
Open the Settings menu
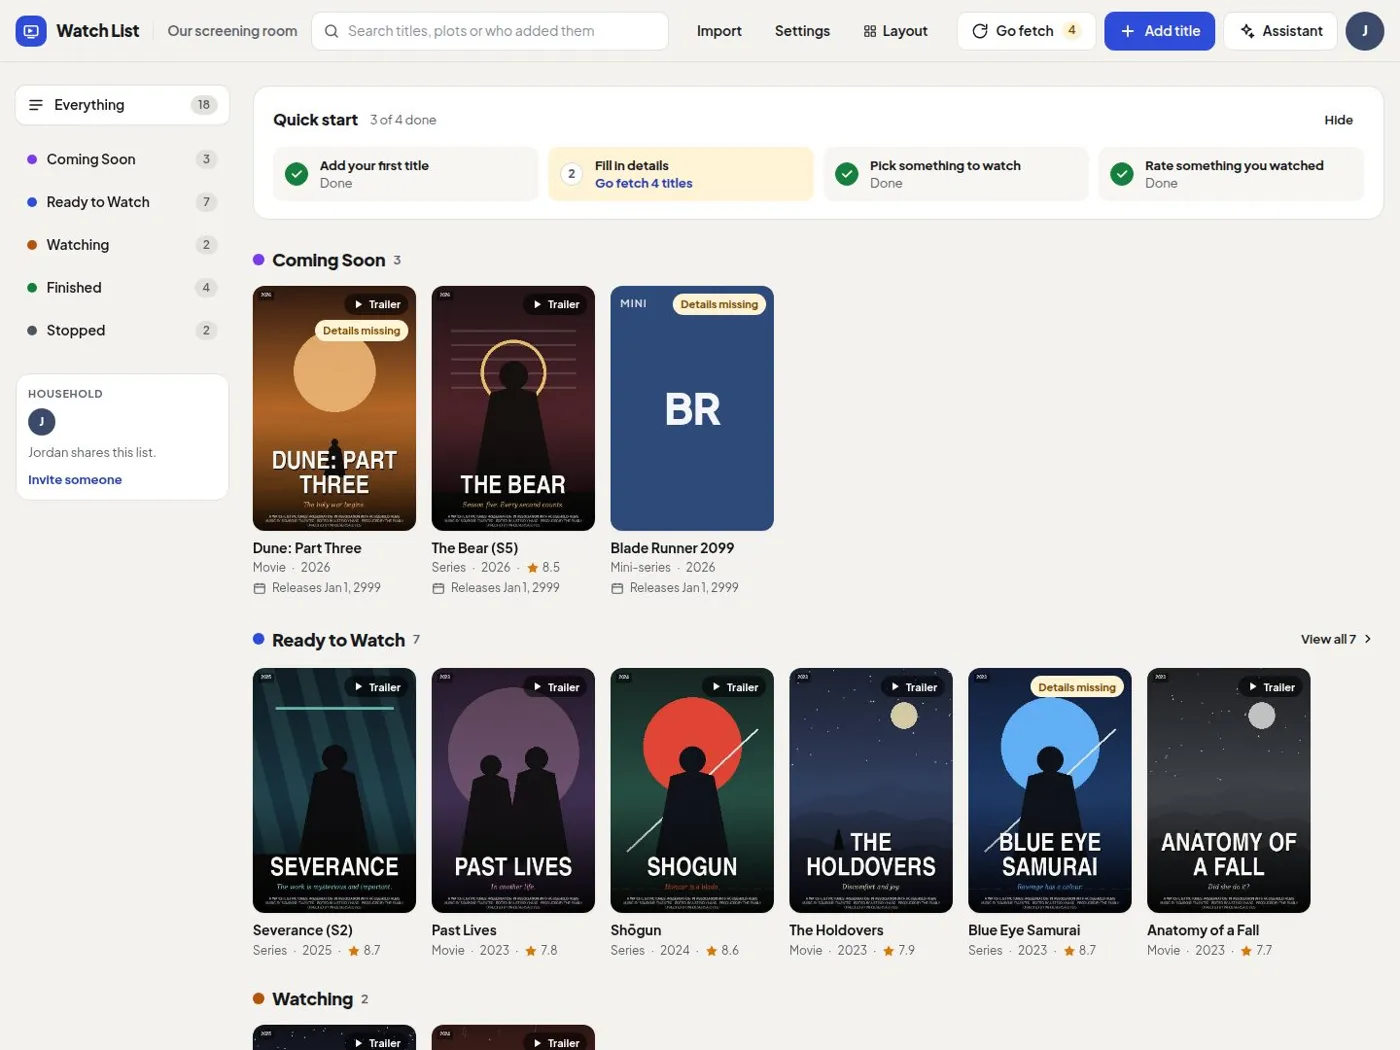[802, 31]
